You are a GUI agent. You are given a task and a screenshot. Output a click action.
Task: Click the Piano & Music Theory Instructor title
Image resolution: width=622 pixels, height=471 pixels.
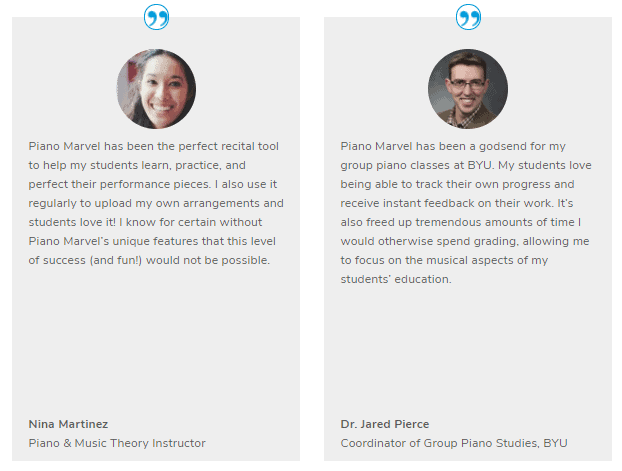[x=117, y=443]
